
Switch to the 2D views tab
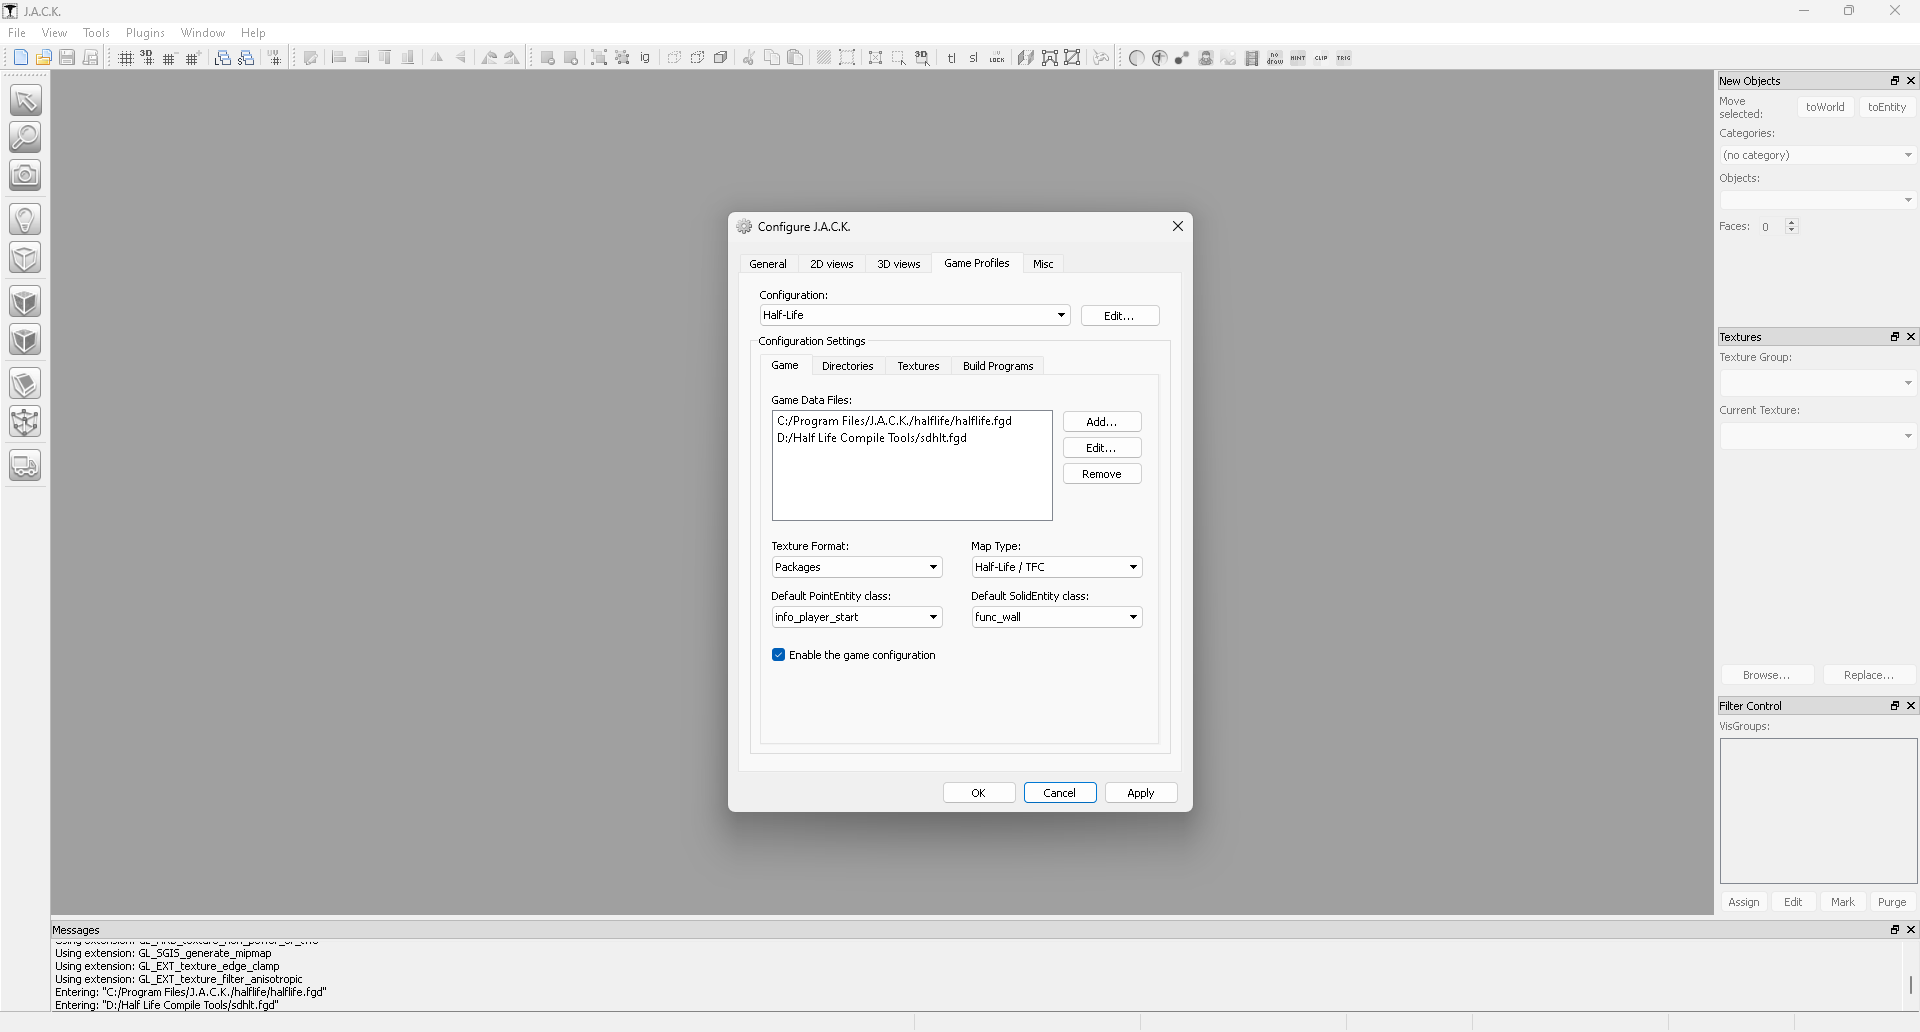click(832, 264)
